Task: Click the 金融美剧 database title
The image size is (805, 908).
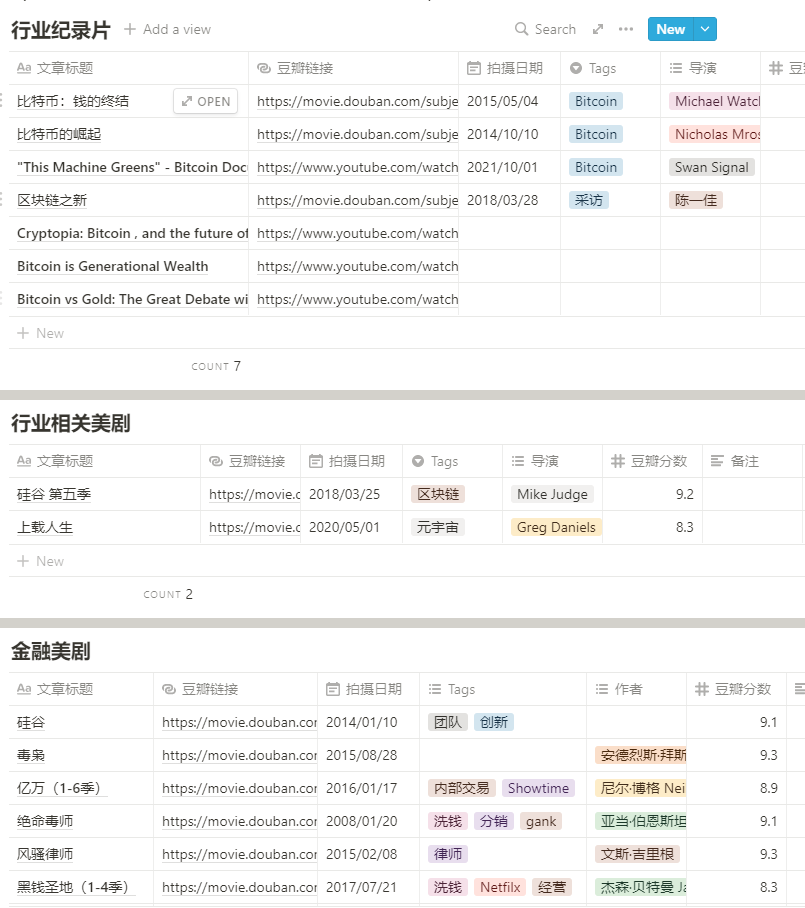Action: tap(51, 651)
